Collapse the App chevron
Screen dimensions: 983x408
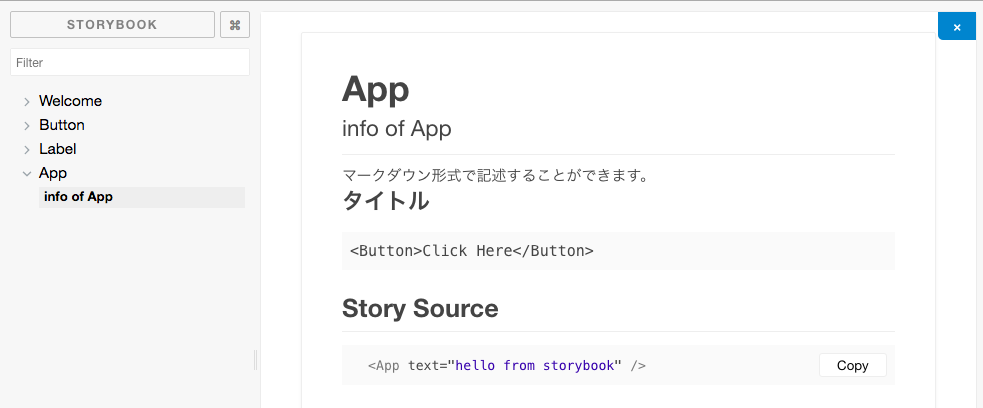(x=26, y=174)
